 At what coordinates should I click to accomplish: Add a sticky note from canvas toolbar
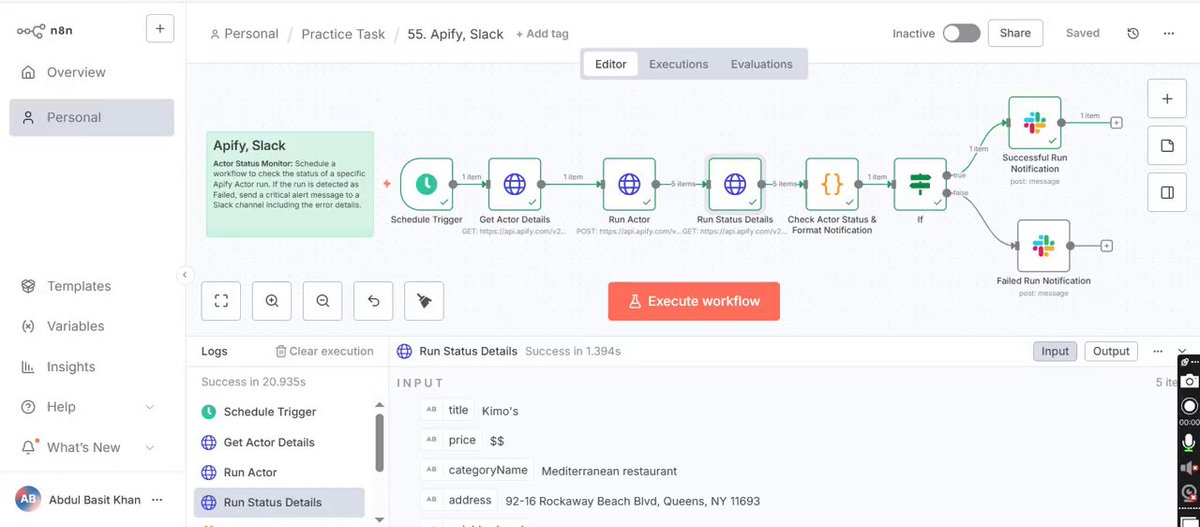[1166, 146]
